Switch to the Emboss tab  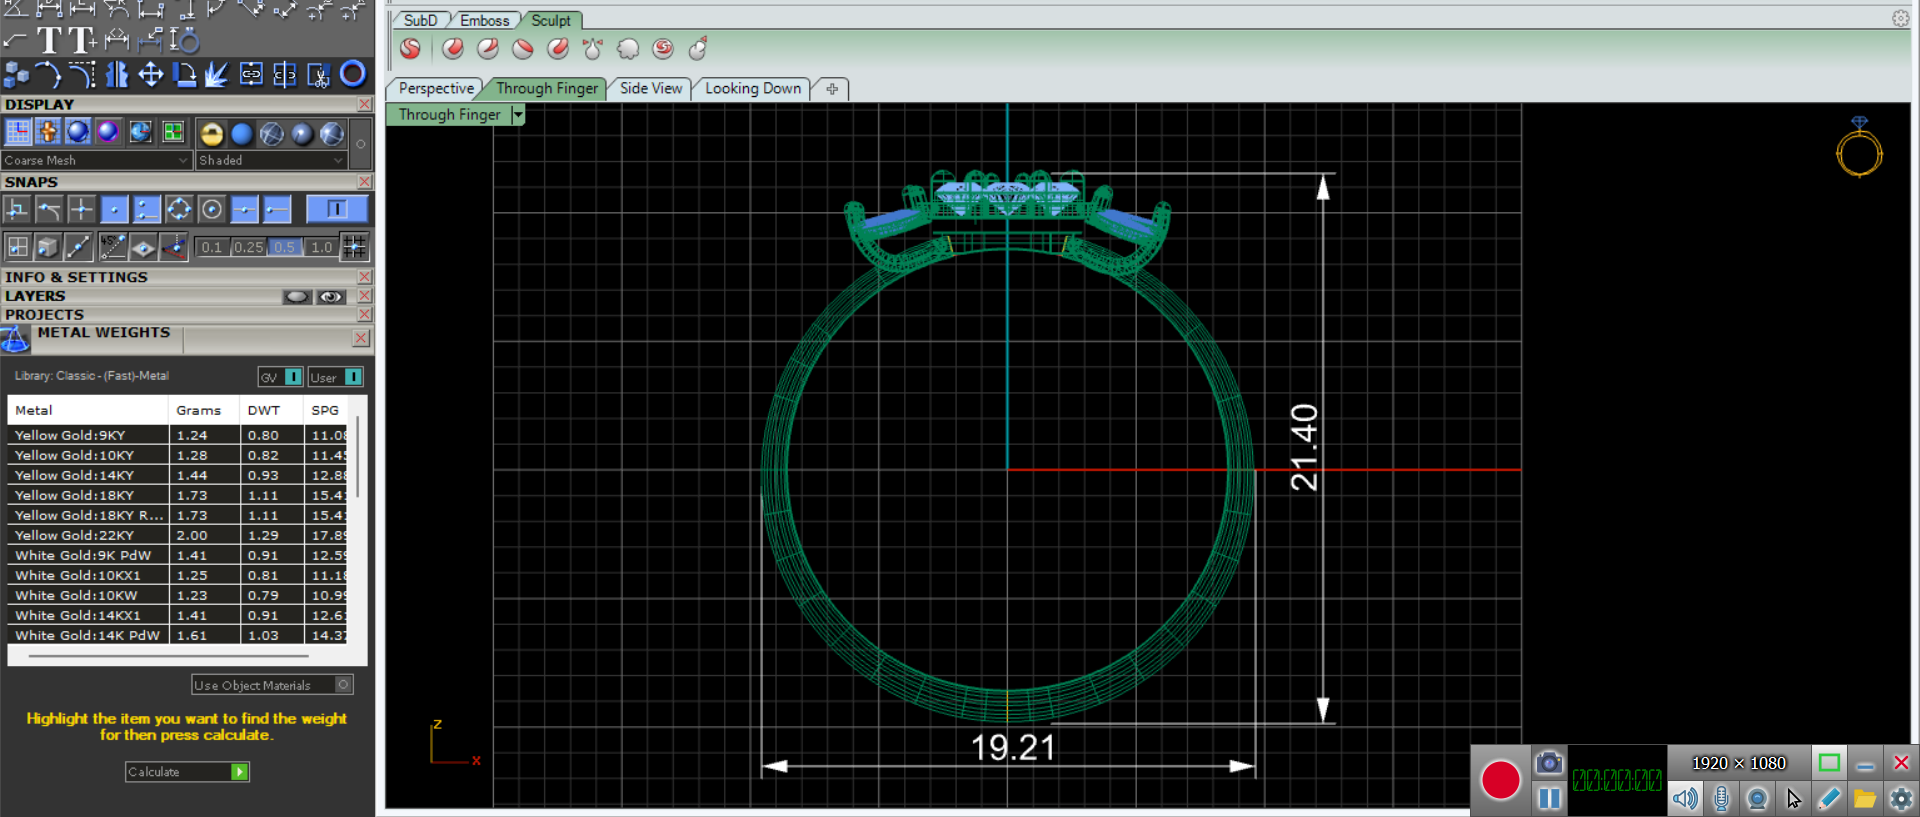(485, 20)
